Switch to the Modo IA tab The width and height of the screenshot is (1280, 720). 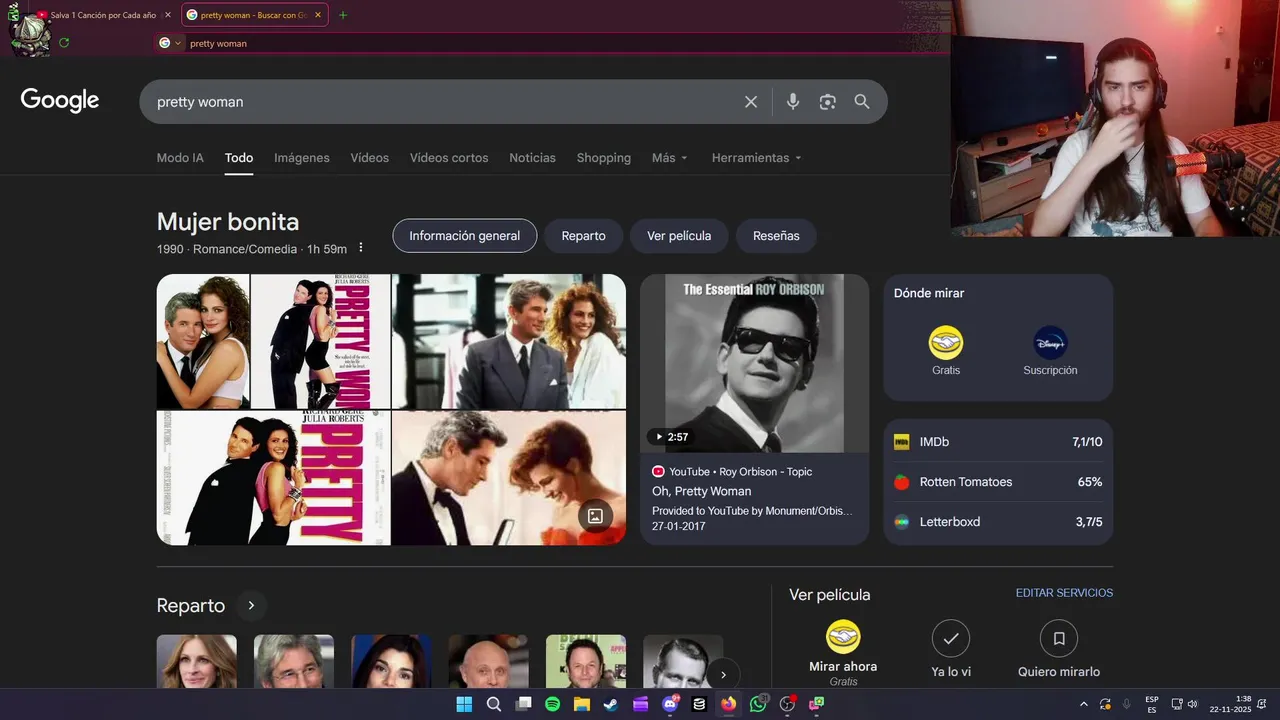(x=180, y=158)
